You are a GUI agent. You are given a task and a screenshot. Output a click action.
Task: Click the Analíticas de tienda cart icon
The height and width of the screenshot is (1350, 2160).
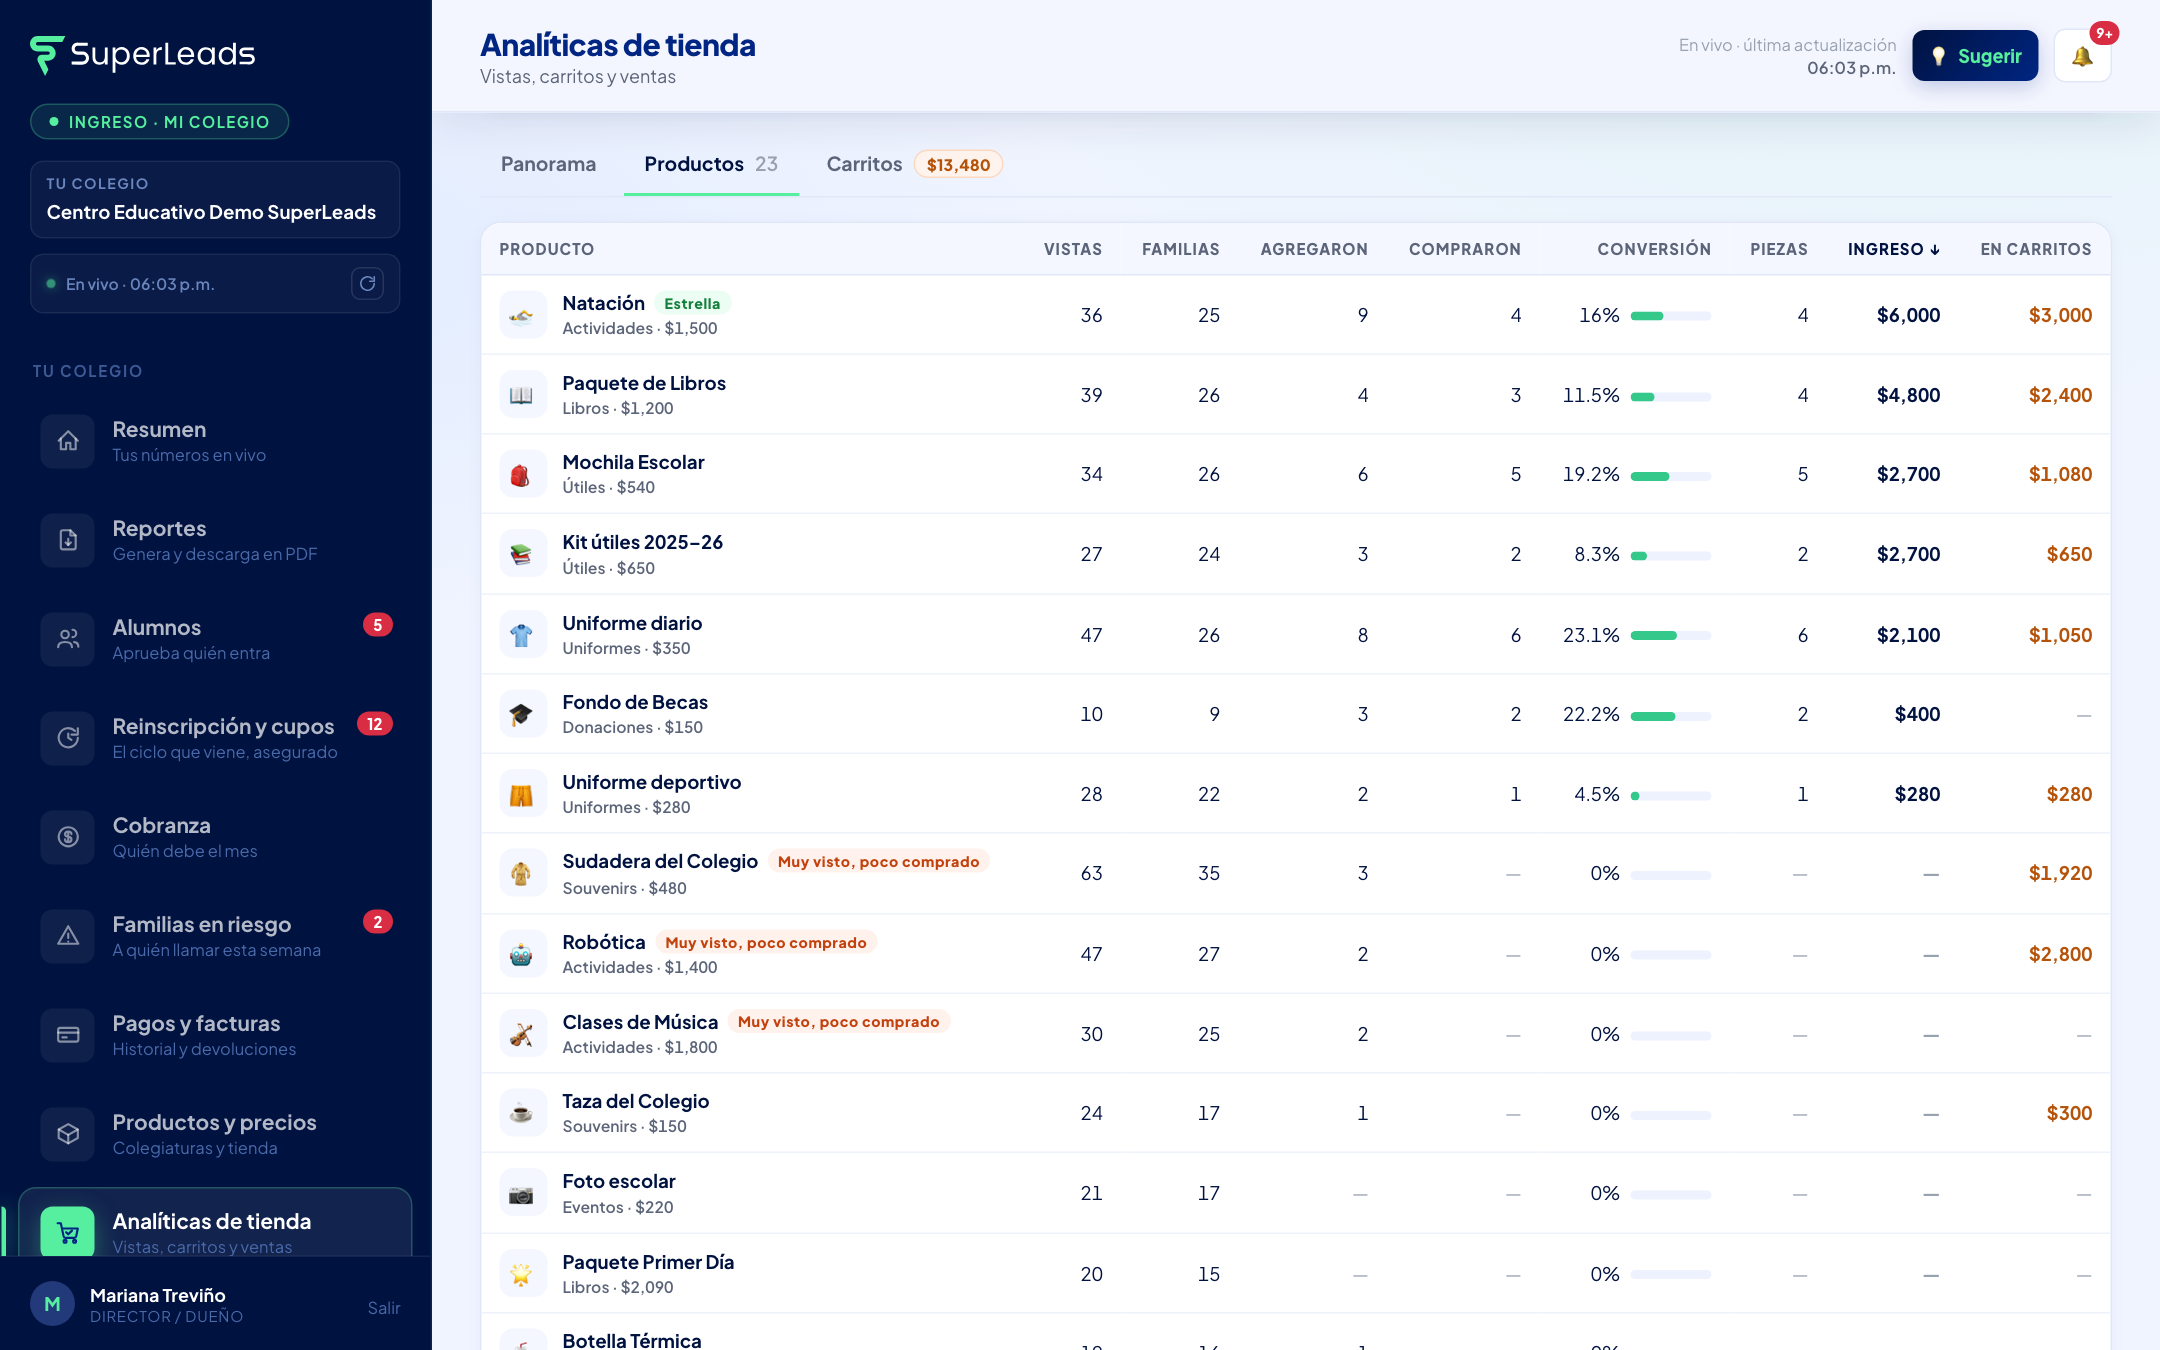coord(68,1232)
